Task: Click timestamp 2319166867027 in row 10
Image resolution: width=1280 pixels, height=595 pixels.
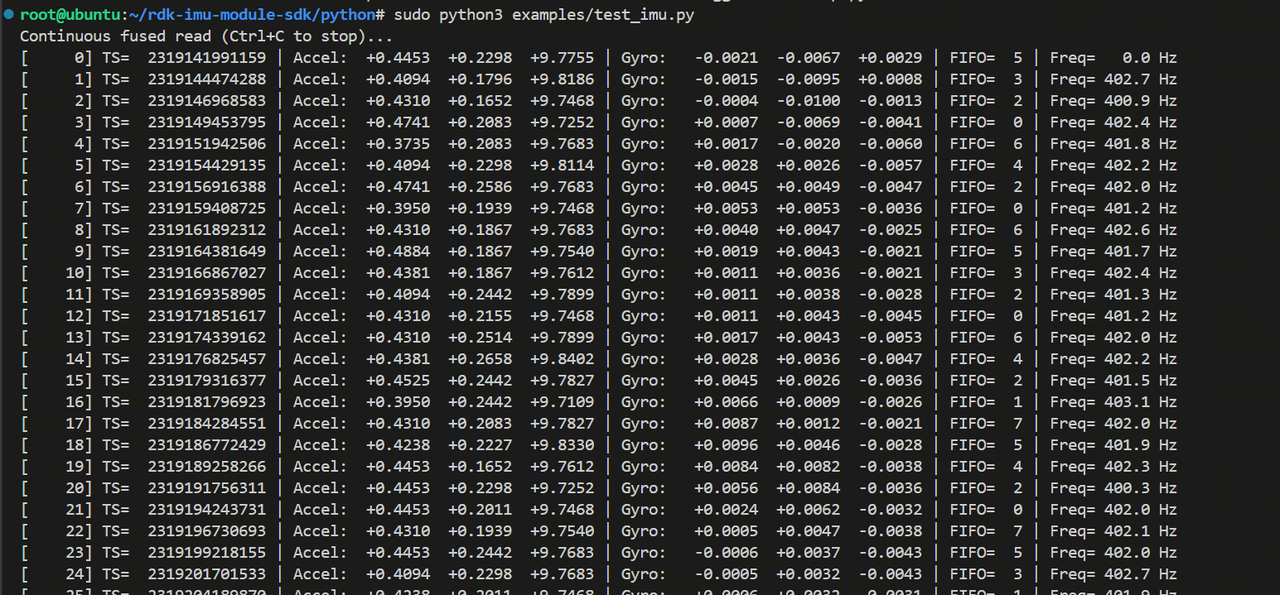Action: pos(207,273)
